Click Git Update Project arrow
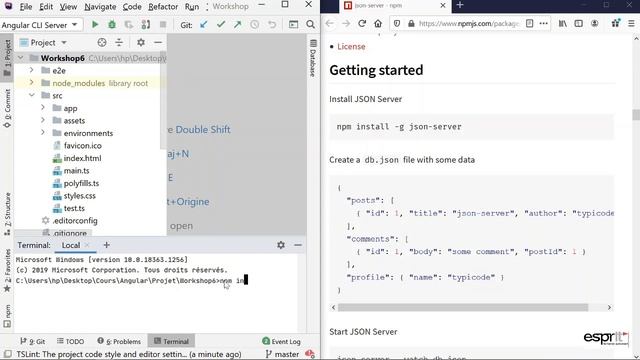Viewport: 640px width, 360px height. point(204,24)
